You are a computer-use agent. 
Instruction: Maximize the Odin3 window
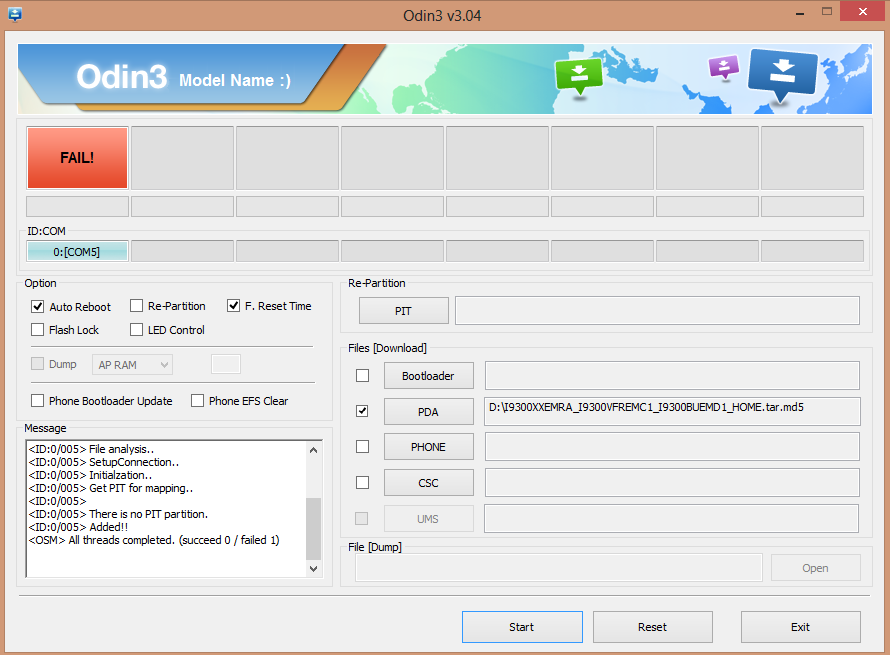click(x=827, y=11)
